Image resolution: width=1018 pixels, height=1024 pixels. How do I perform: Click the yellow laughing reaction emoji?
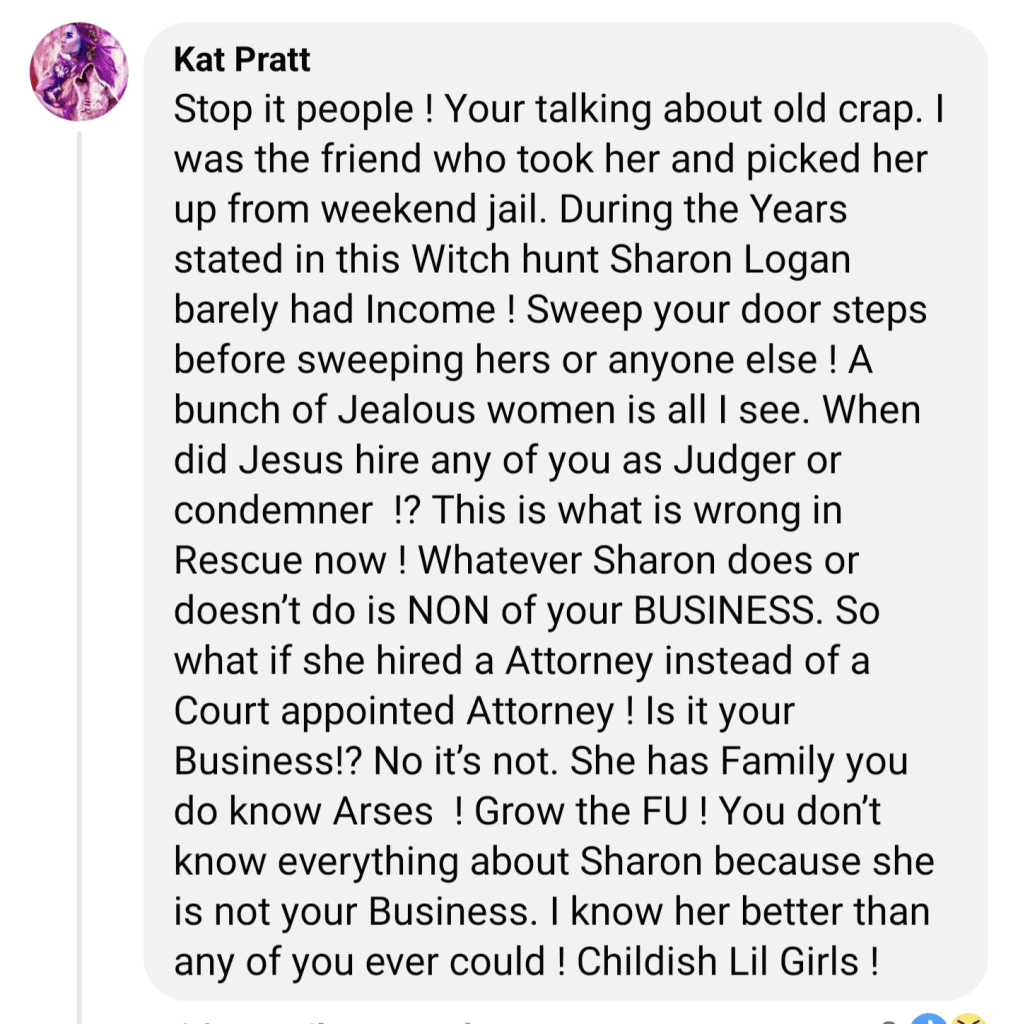[x=967, y=1015]
